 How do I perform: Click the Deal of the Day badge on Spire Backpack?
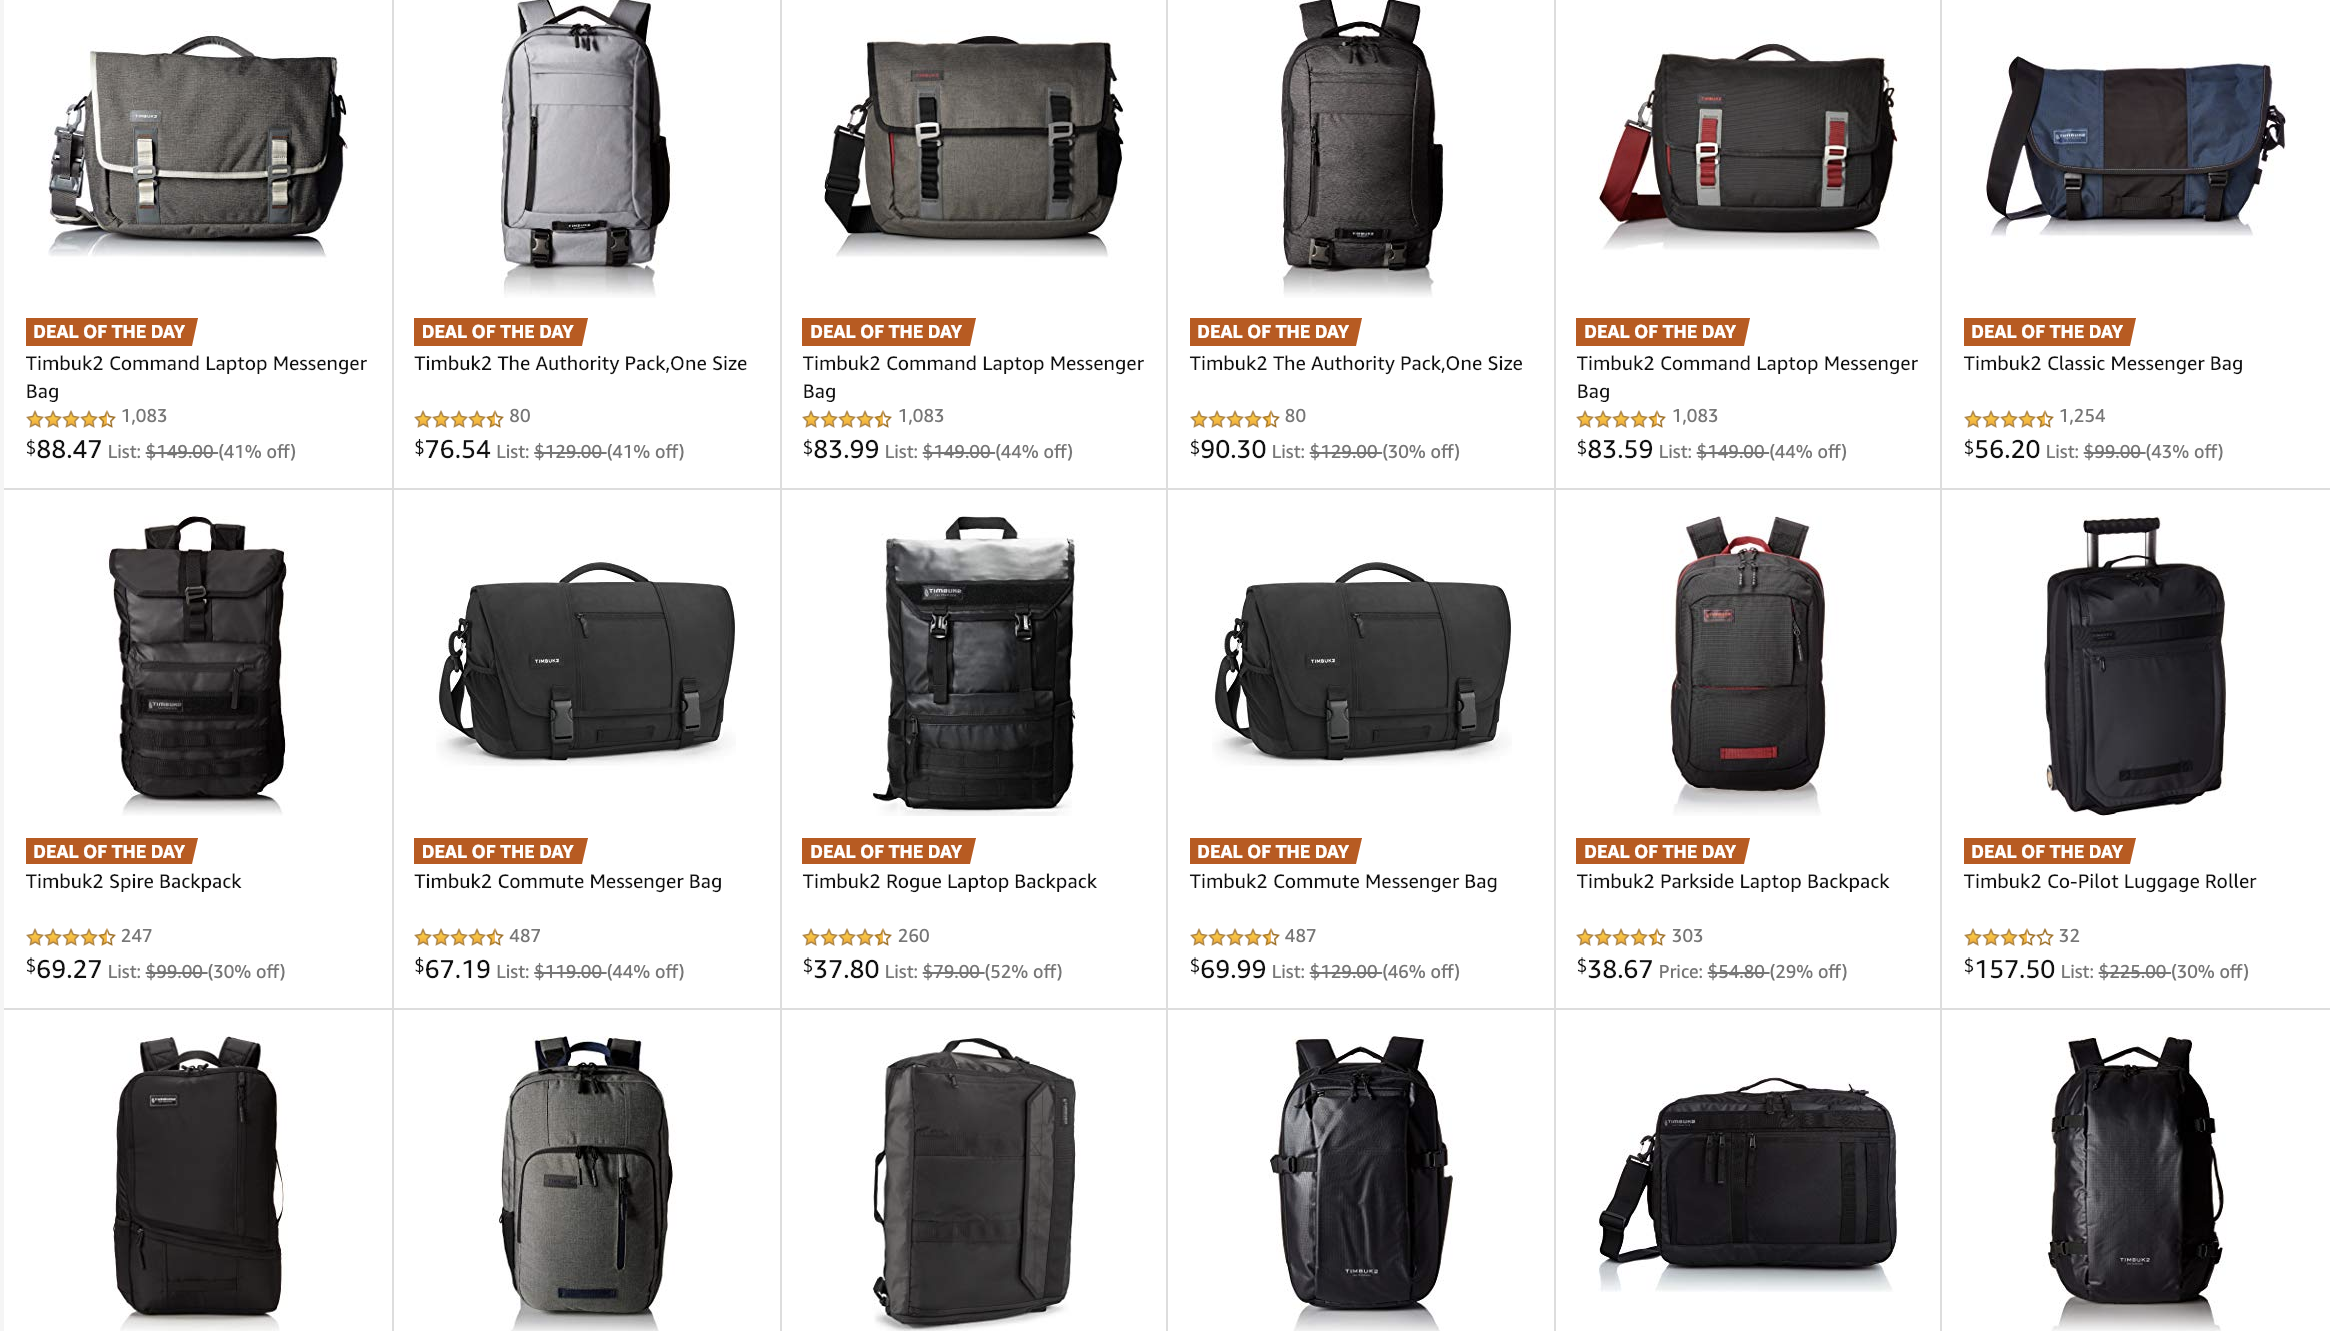pos(110,851)
